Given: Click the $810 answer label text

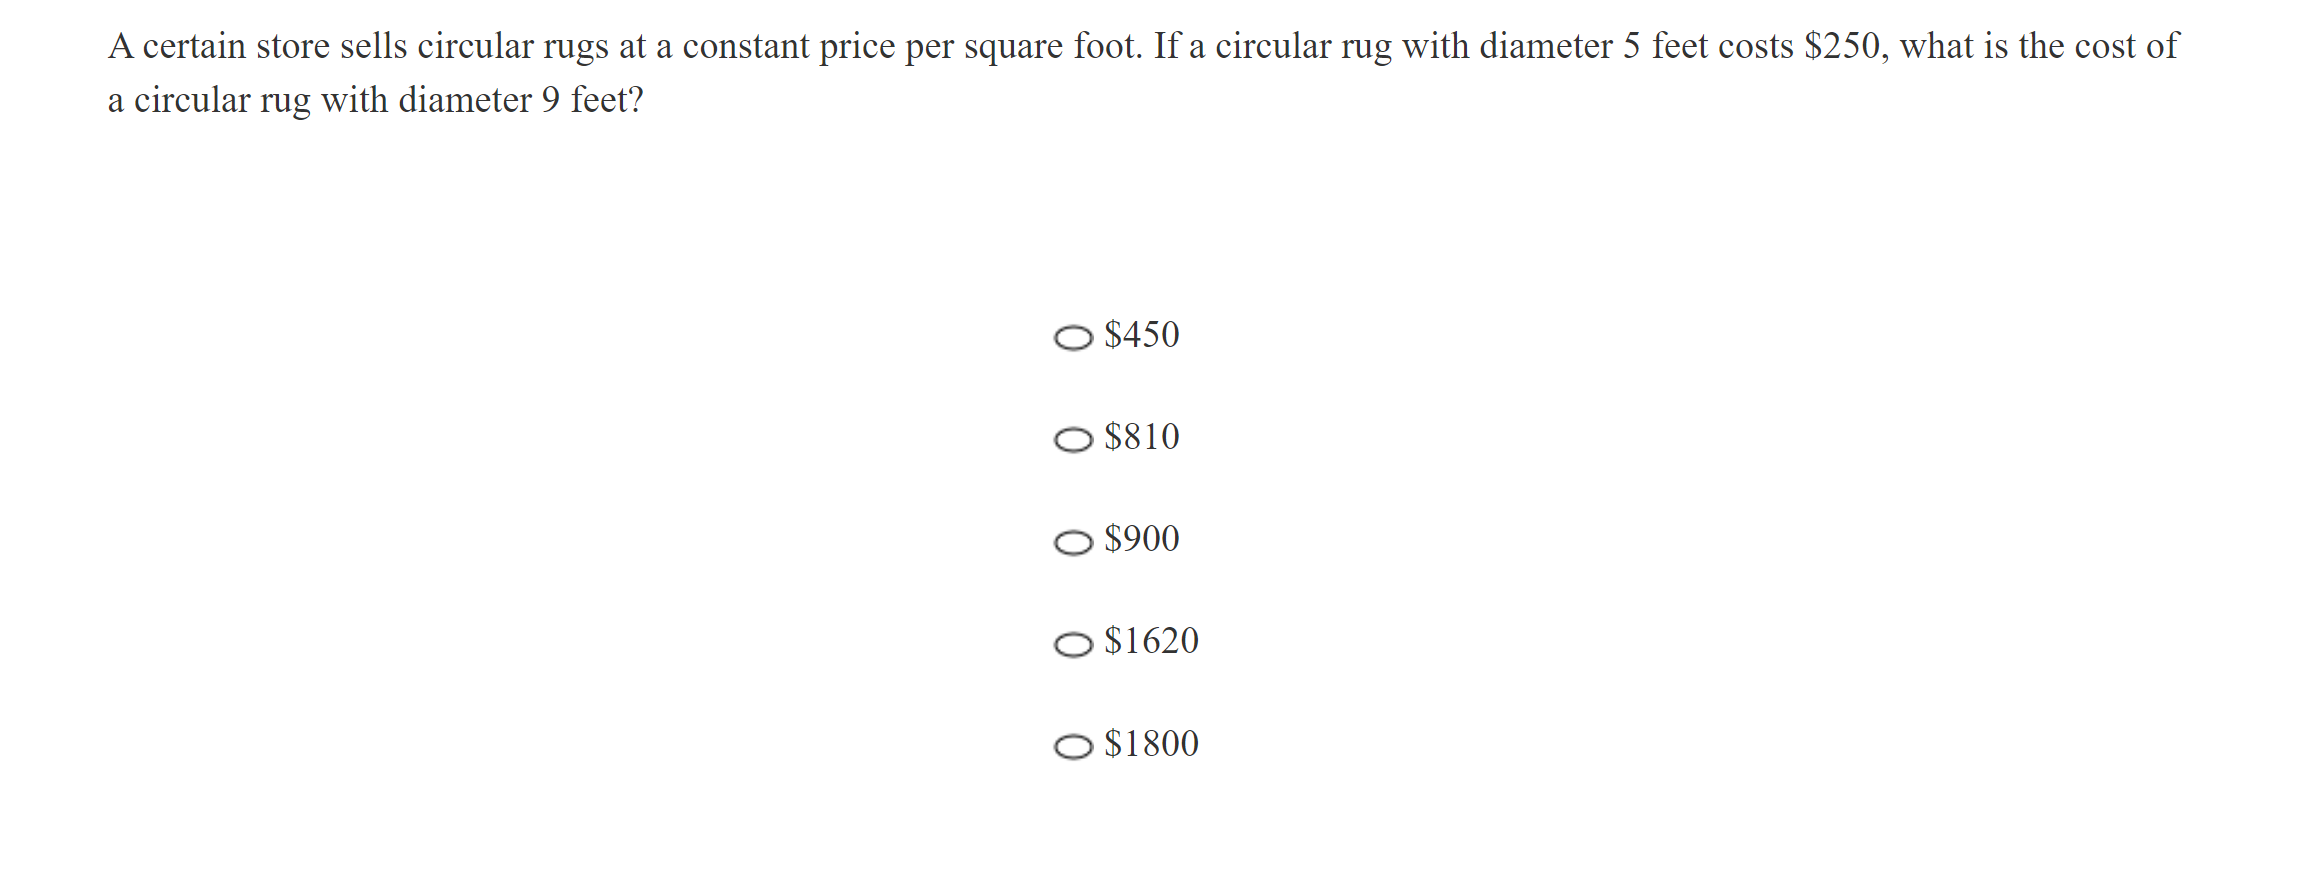Looking at the screenshot, I should click(x=1141, y=437).
